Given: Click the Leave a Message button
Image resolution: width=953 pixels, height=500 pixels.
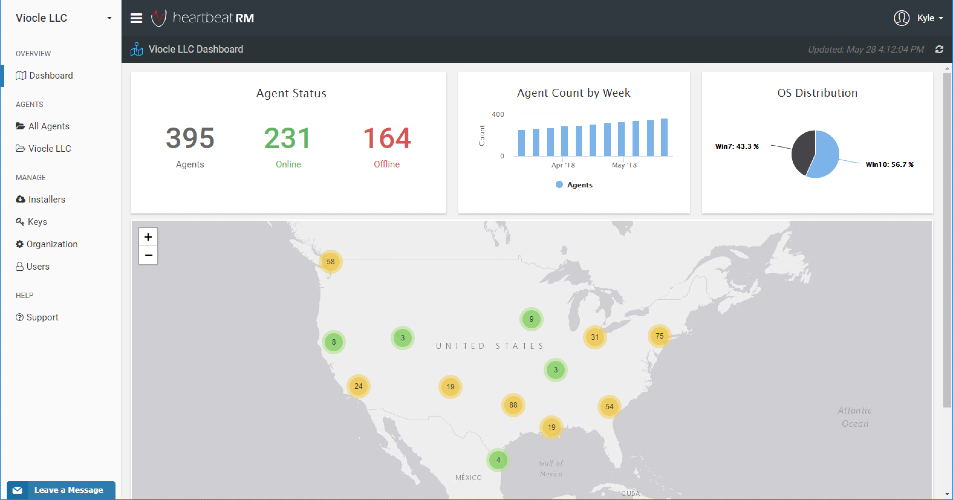Looking at the screenshot, I should pyautogui.click(x=61, y=490).
